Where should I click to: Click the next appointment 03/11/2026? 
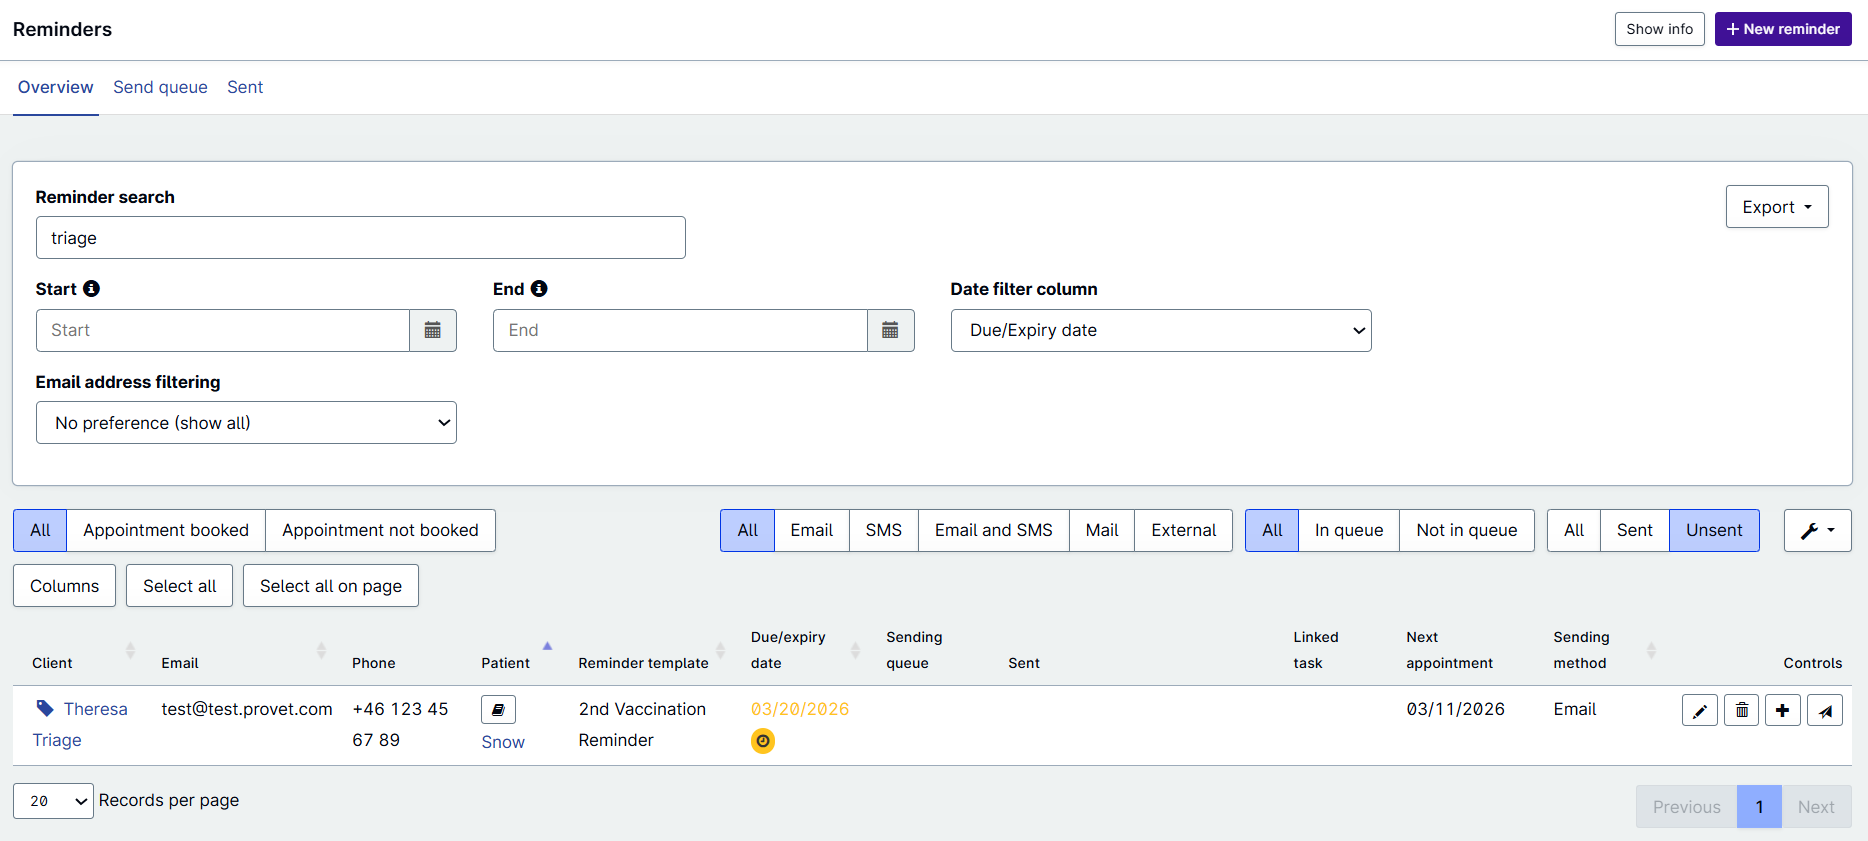click(x=1455, y=709)
